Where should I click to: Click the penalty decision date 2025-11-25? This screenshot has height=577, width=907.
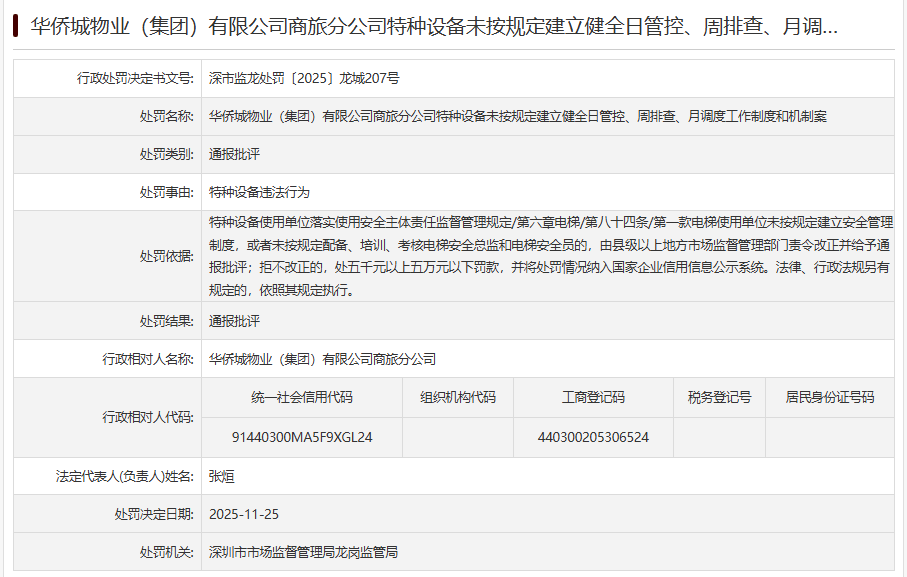coord(244,514)
